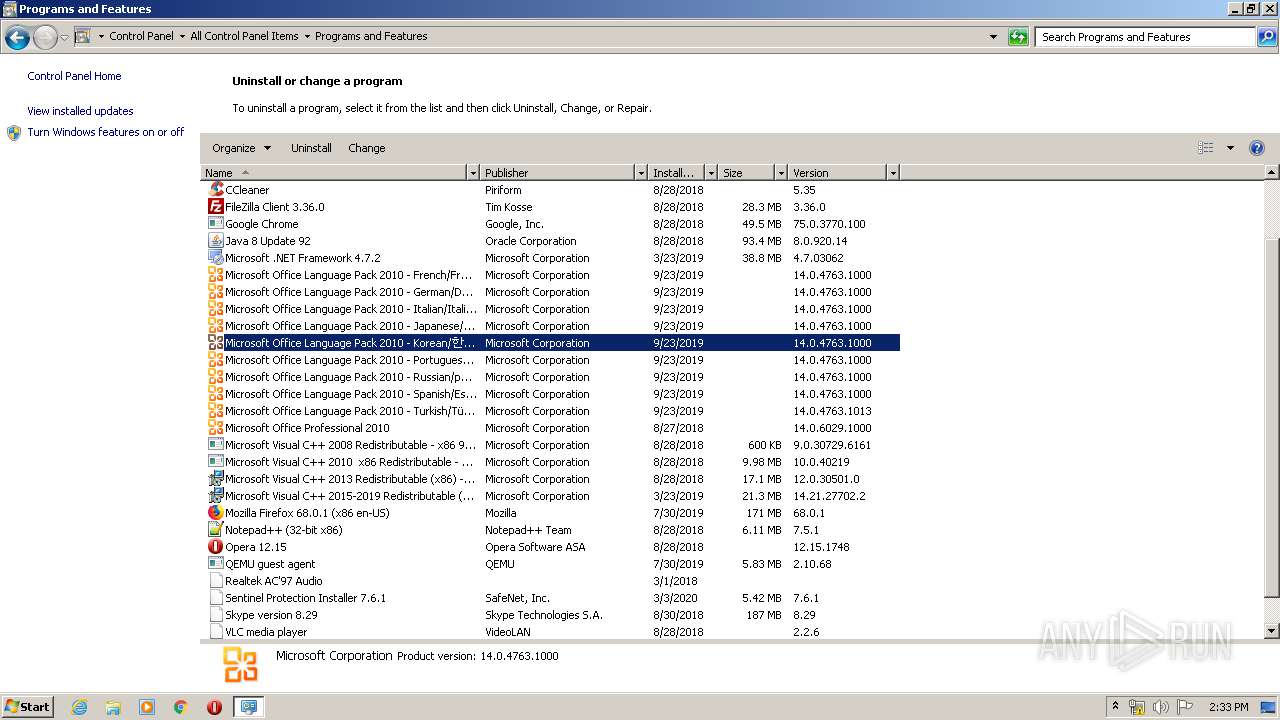This screenshot has width=1280, height=720.
Task: Click the FileZilla Client icon
Action: pos(216,207)
